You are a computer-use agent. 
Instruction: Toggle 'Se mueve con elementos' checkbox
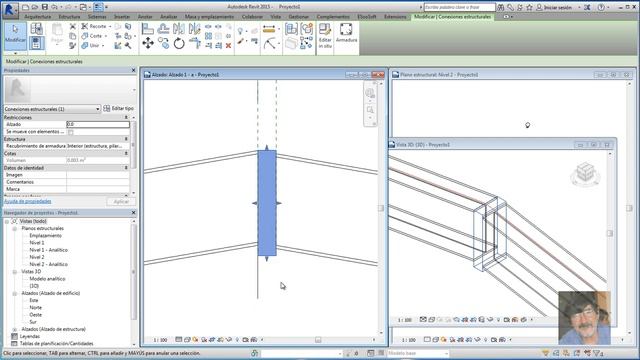pyautogui.click(x=71, y=132)
